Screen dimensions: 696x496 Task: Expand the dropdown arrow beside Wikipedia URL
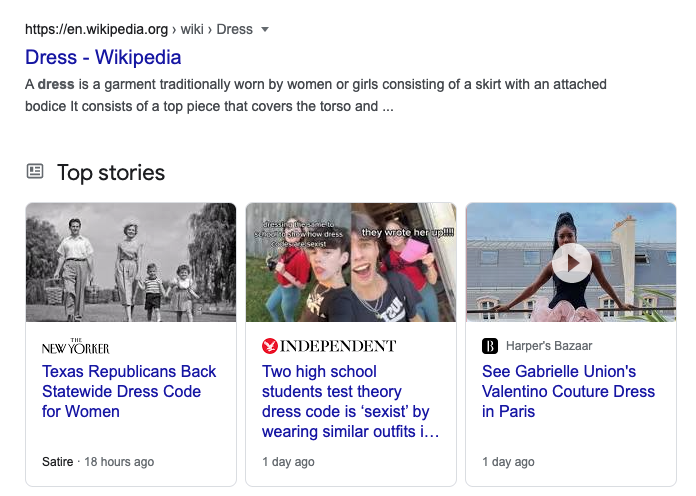click(x=265, y=30)
